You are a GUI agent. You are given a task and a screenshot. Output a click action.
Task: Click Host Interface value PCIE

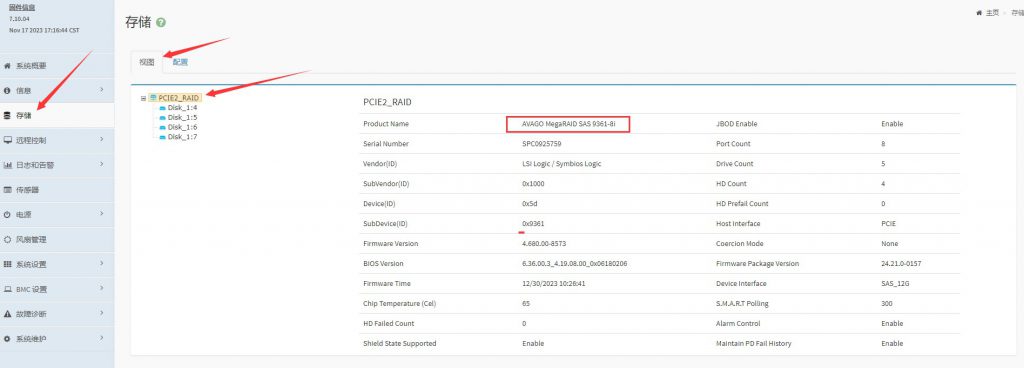point(888,223)
